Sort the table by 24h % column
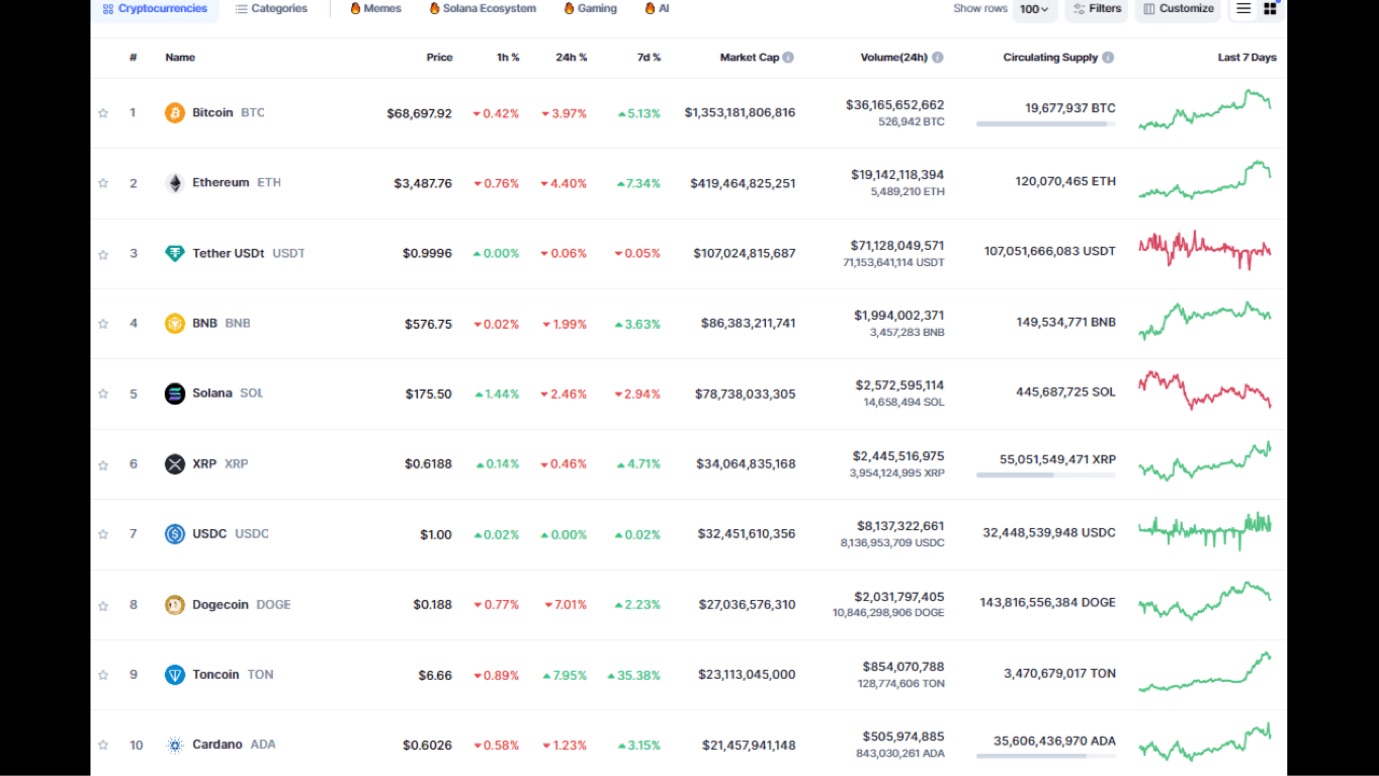Image resolution: width=1379 pixels, height=776 pixels. click(x=571, y=58)
